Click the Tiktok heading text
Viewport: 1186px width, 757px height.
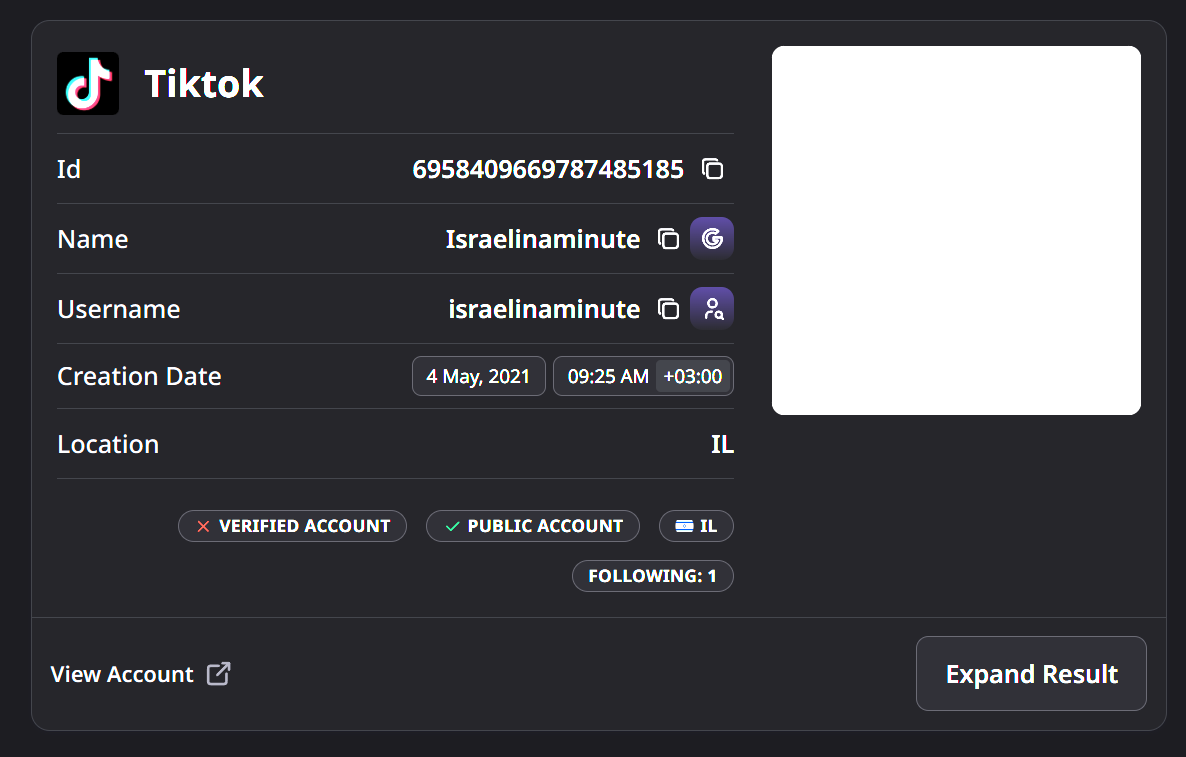(x=204, y=83)
